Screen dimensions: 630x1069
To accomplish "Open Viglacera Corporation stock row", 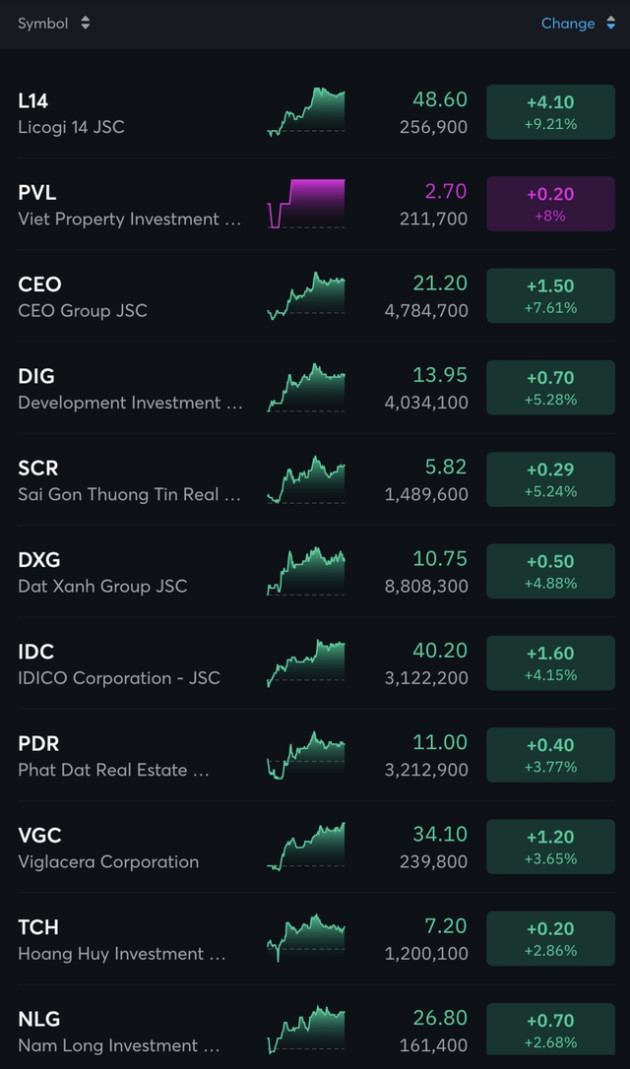I will (108, 848).
